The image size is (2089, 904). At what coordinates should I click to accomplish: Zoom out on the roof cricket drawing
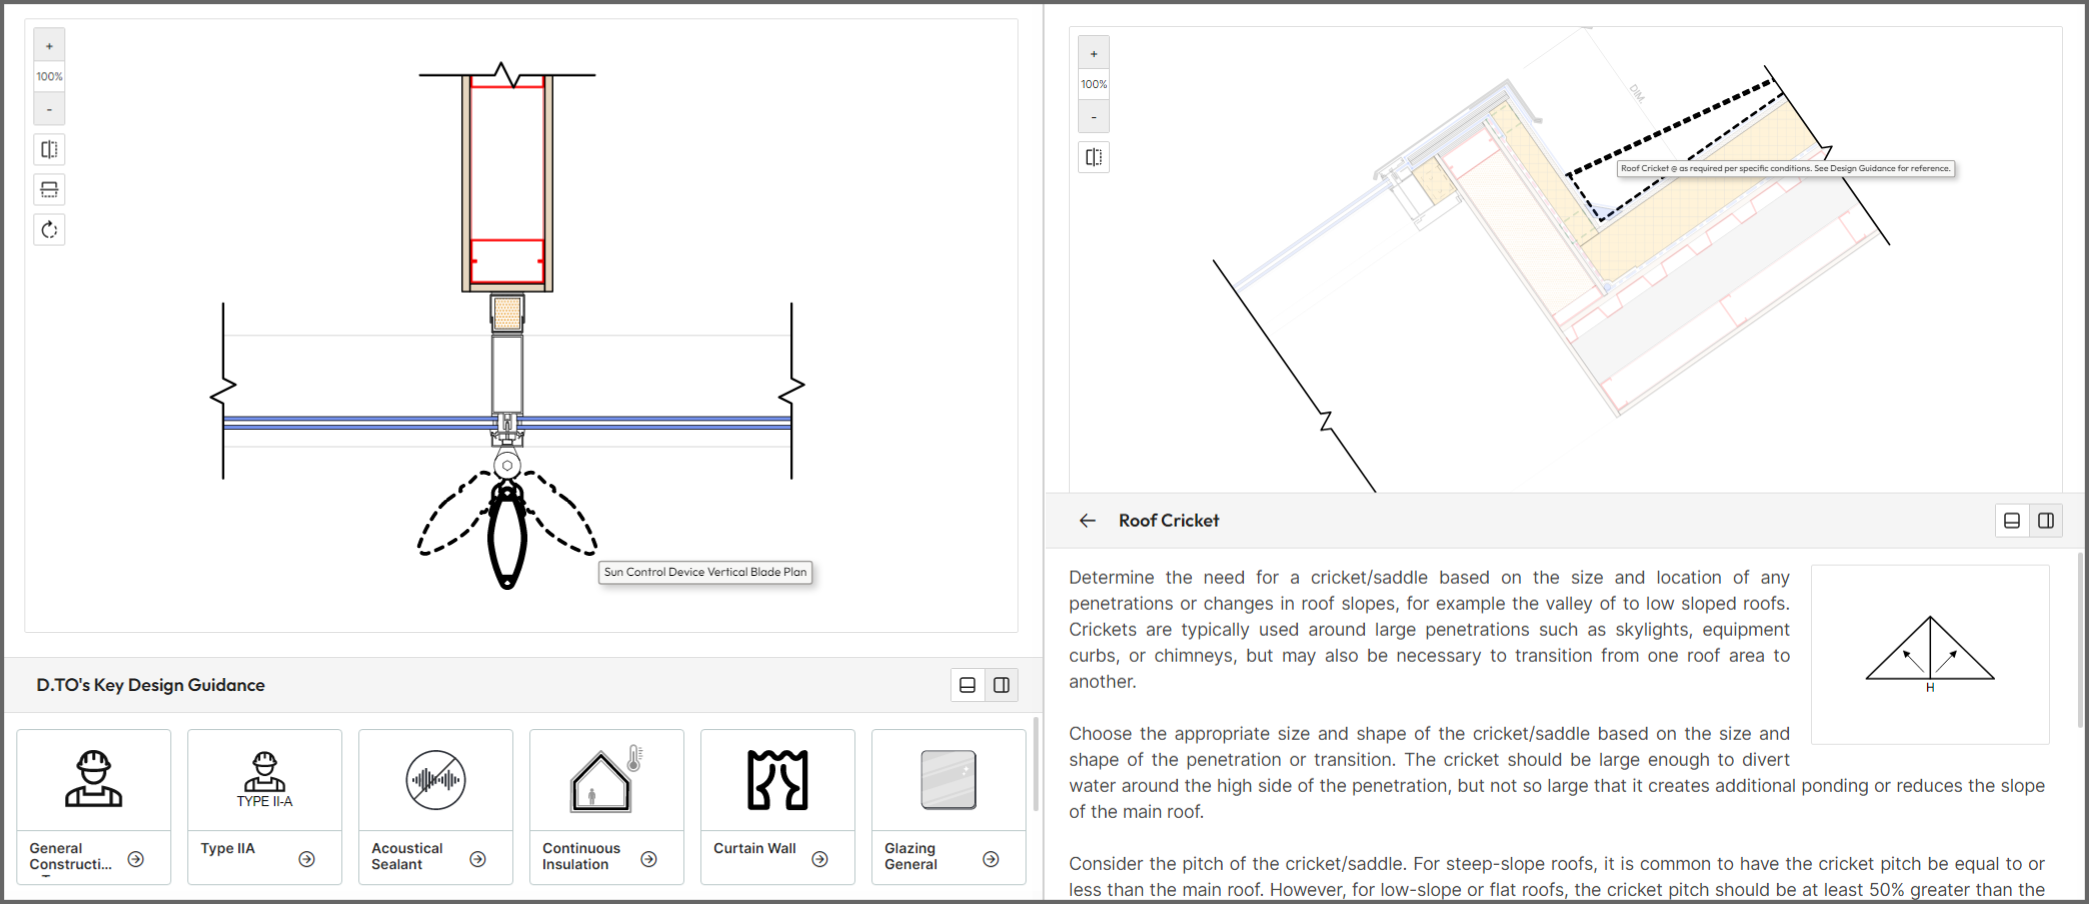click(x=1093, y=117)
